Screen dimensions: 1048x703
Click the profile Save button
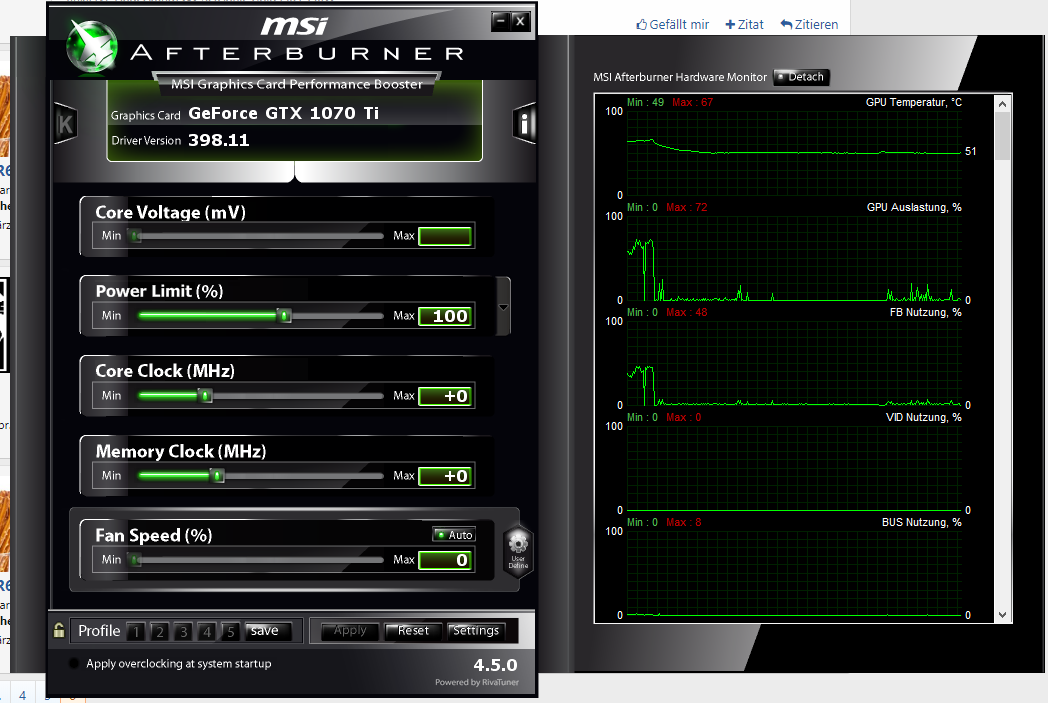268,631
